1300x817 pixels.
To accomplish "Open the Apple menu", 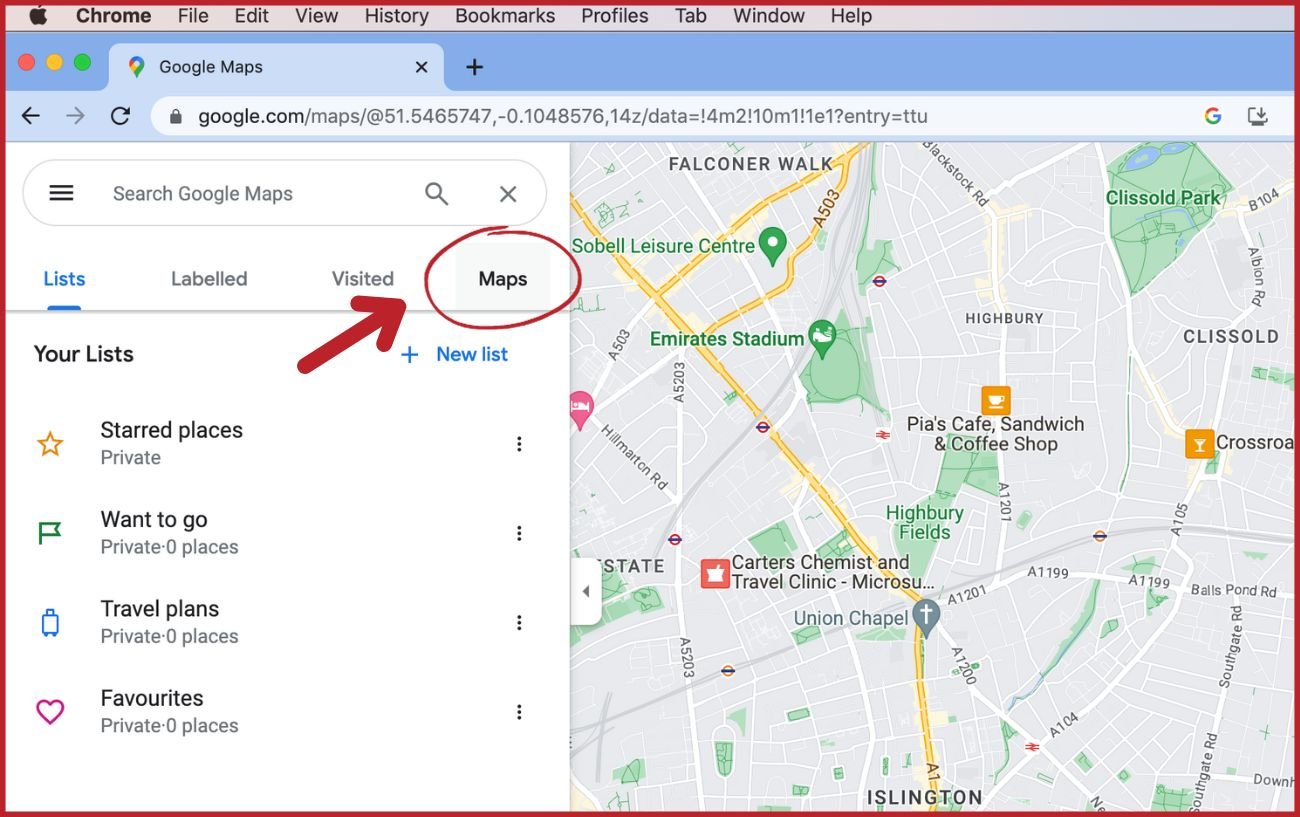I will pos(38,15).
